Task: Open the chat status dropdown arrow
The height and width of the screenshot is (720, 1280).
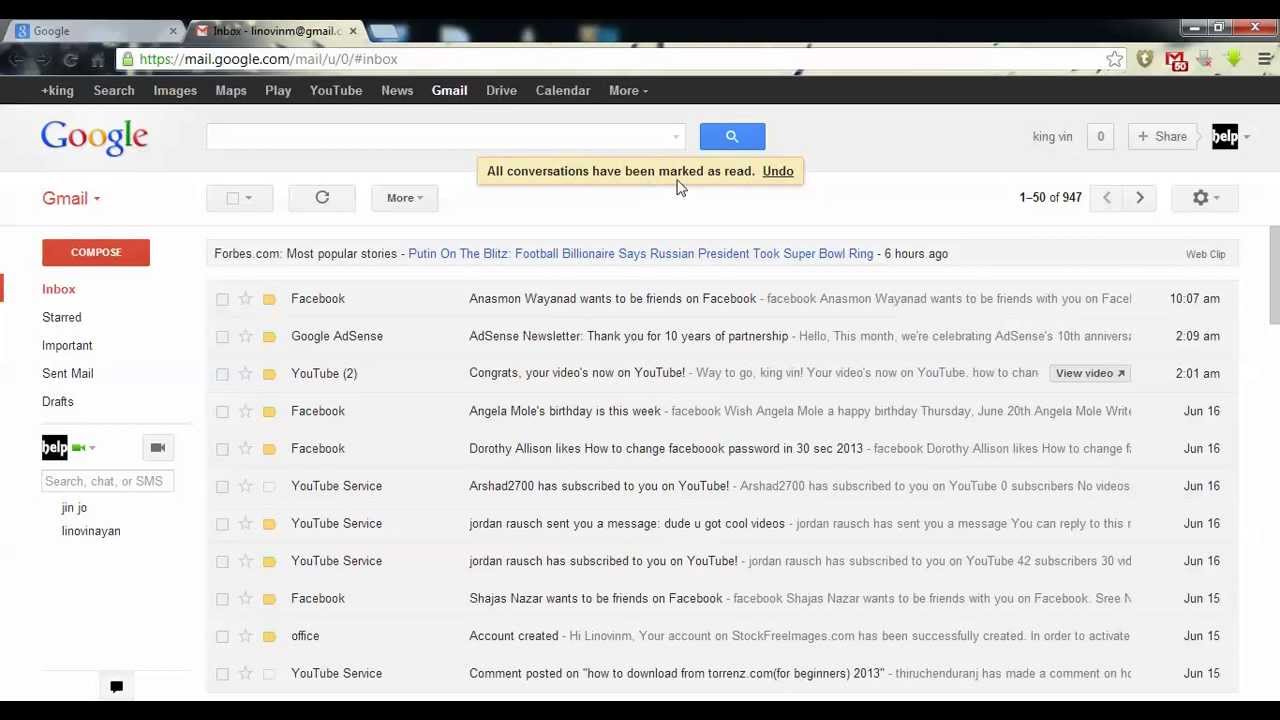Action: pyautogui.click(x=92, y=448)
